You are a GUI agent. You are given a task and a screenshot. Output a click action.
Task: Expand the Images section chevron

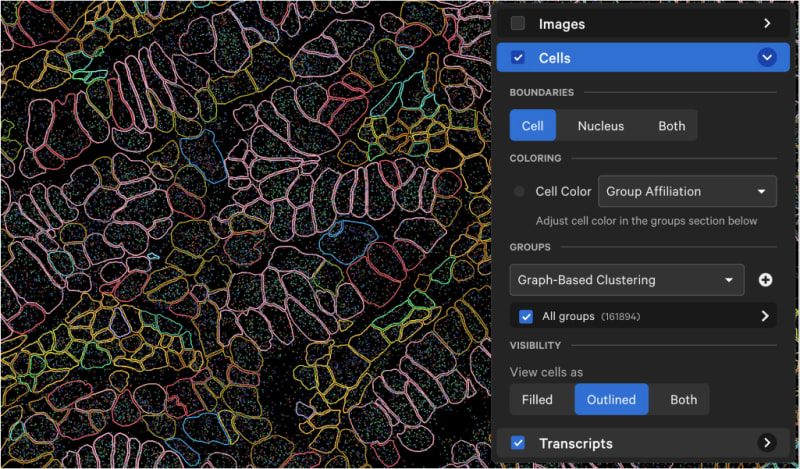point(767,23)
